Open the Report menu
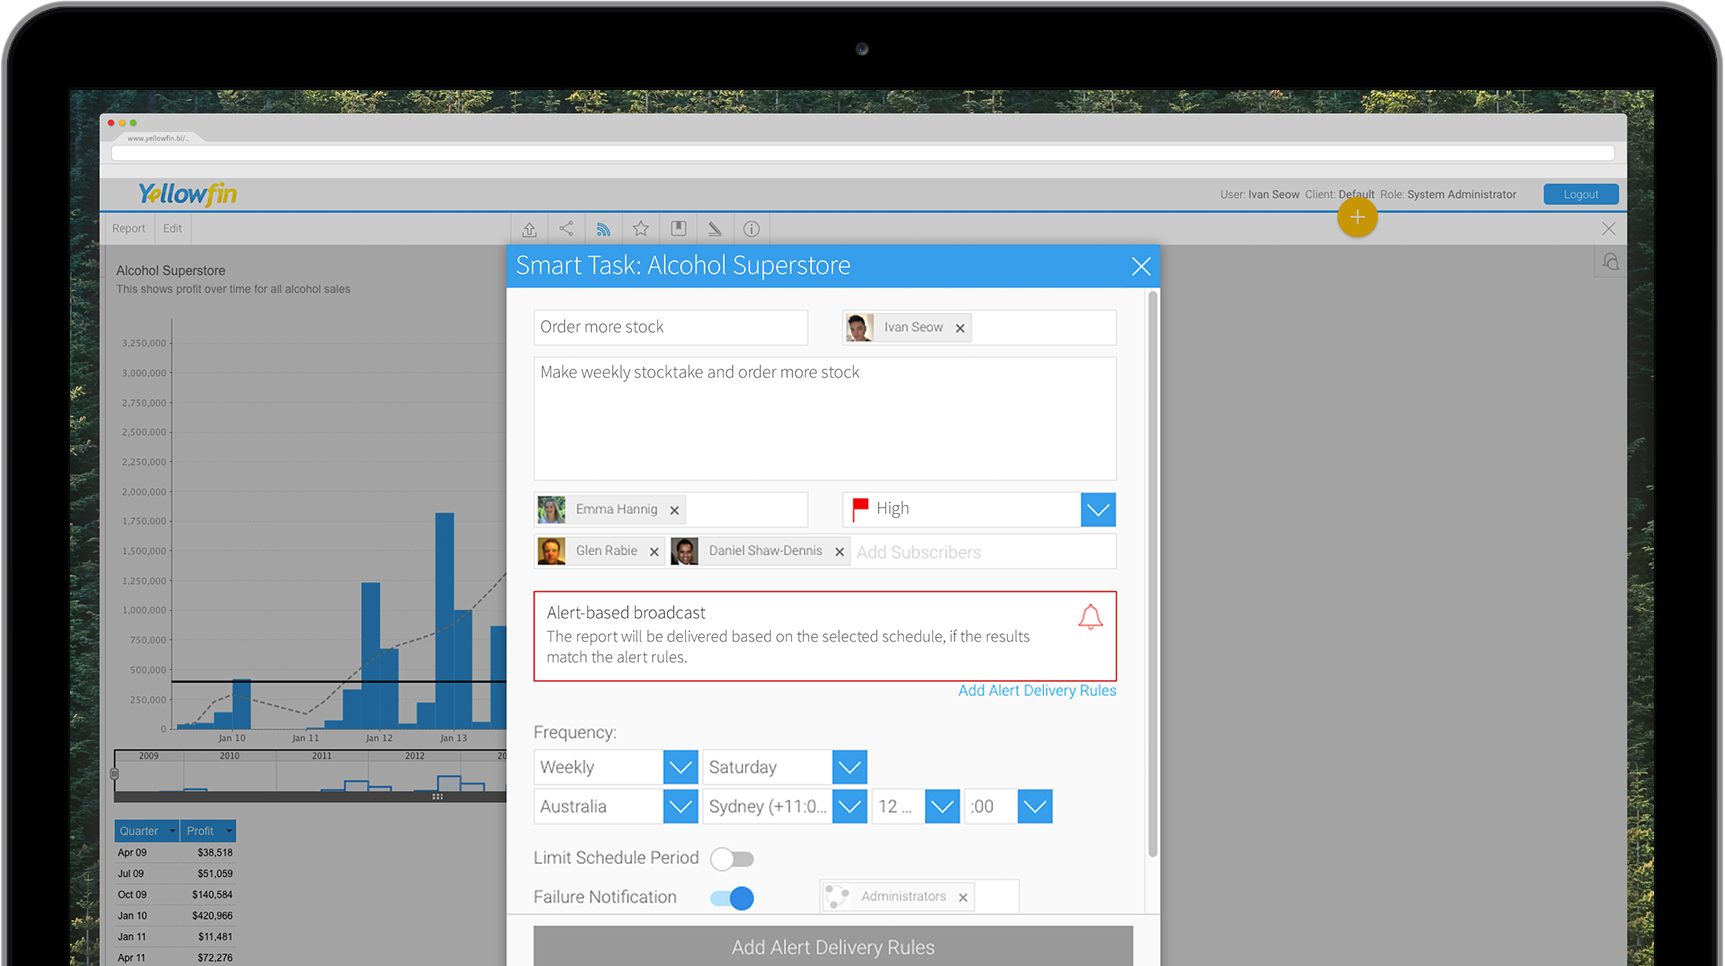Viewport: 1725px width, 966px height. click(x=129, y=229)
